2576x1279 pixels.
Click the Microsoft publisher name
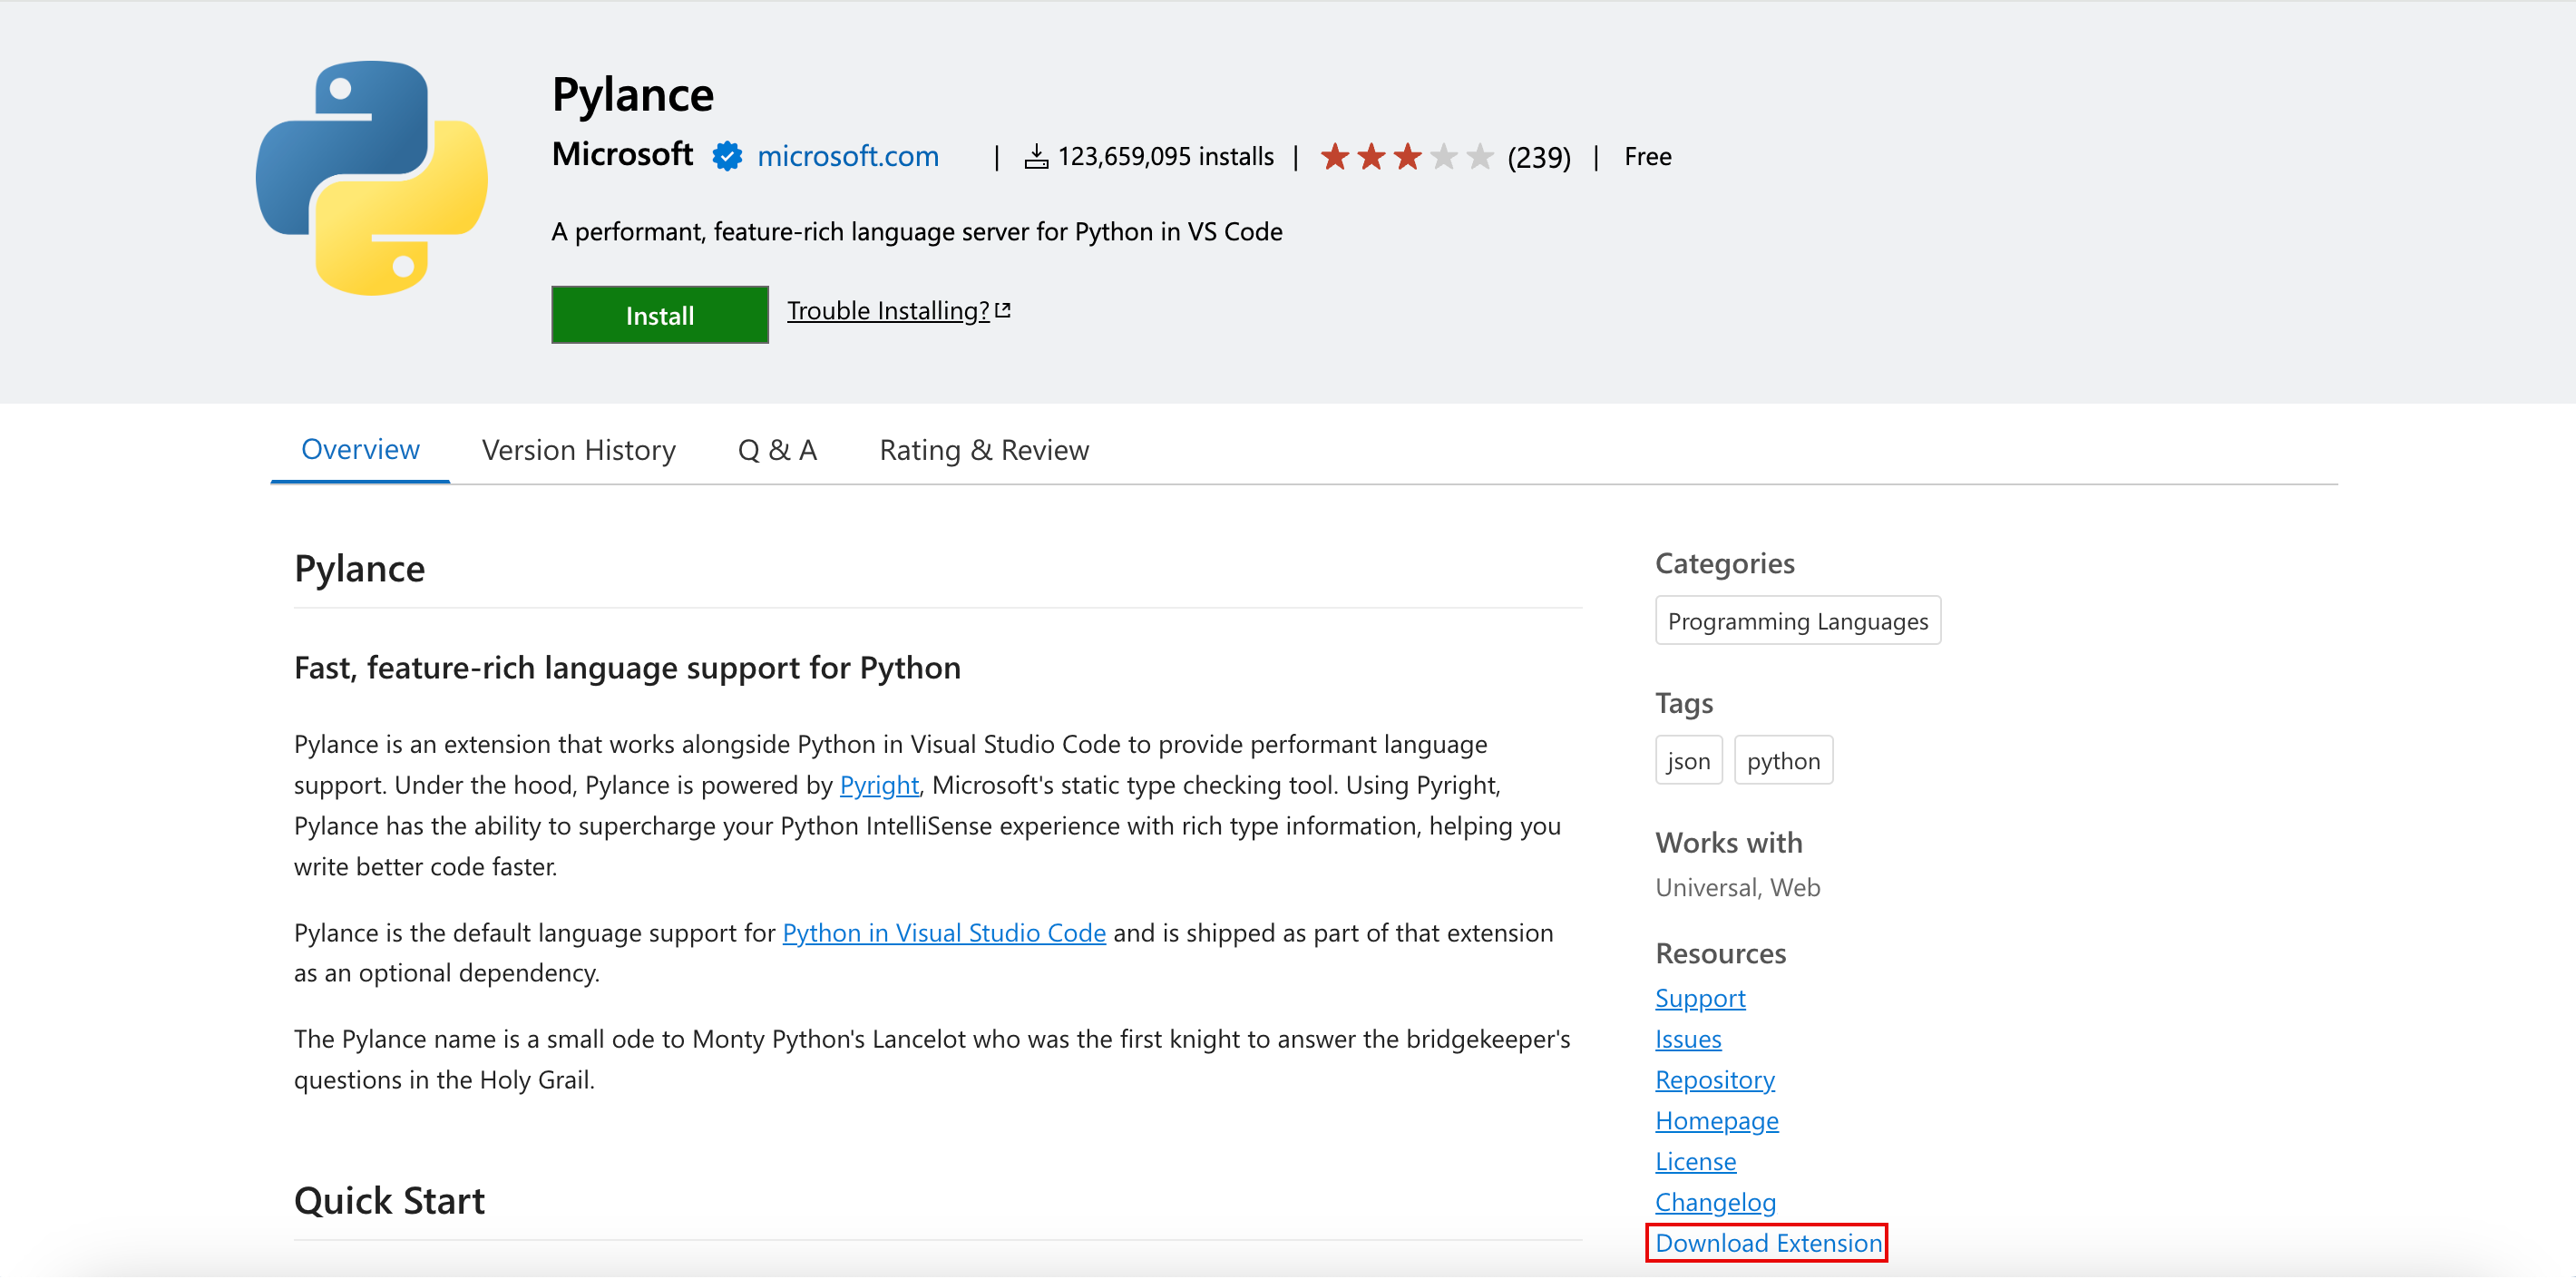tap(622, 154)
